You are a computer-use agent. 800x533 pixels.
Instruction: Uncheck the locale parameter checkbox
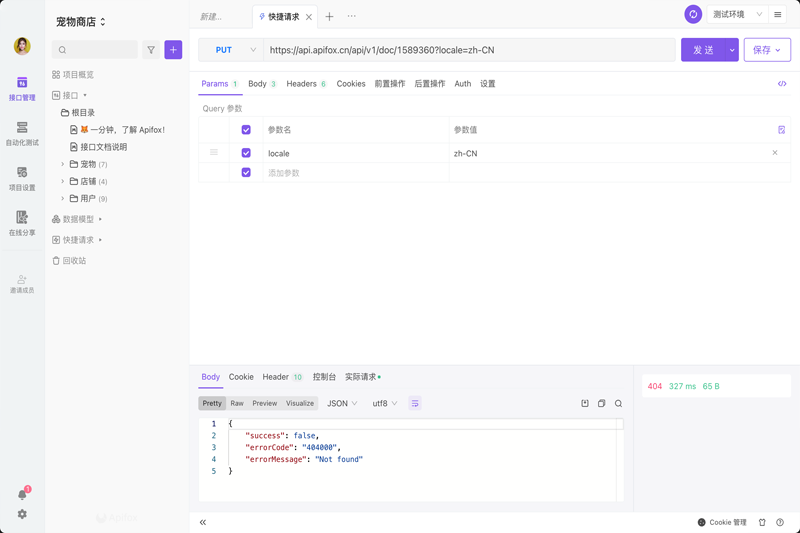click(x=246, y=153)
